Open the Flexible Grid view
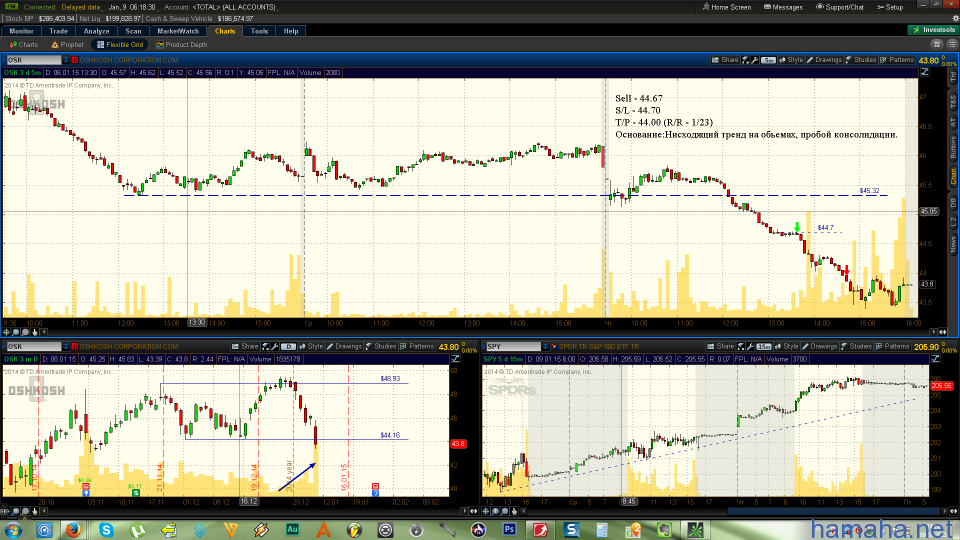Image resolution: width=960 pixels, height=540 pixels. click(121, 44)
